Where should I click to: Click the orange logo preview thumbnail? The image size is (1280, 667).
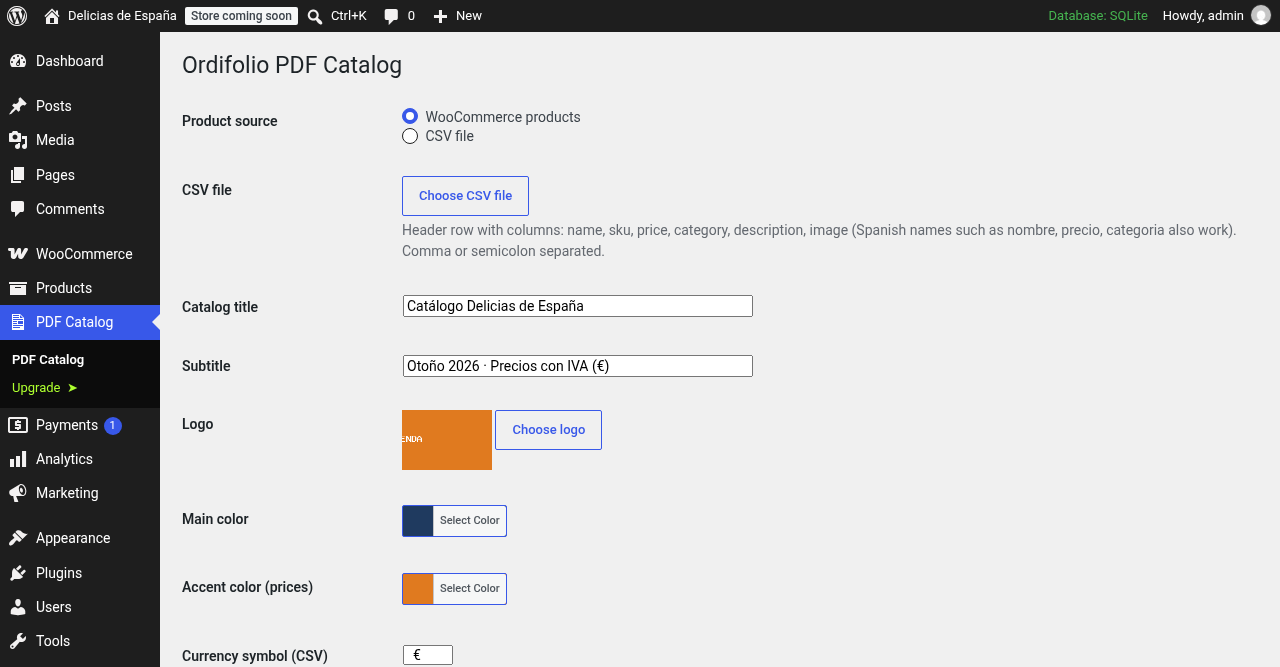[x=447, y=440]
